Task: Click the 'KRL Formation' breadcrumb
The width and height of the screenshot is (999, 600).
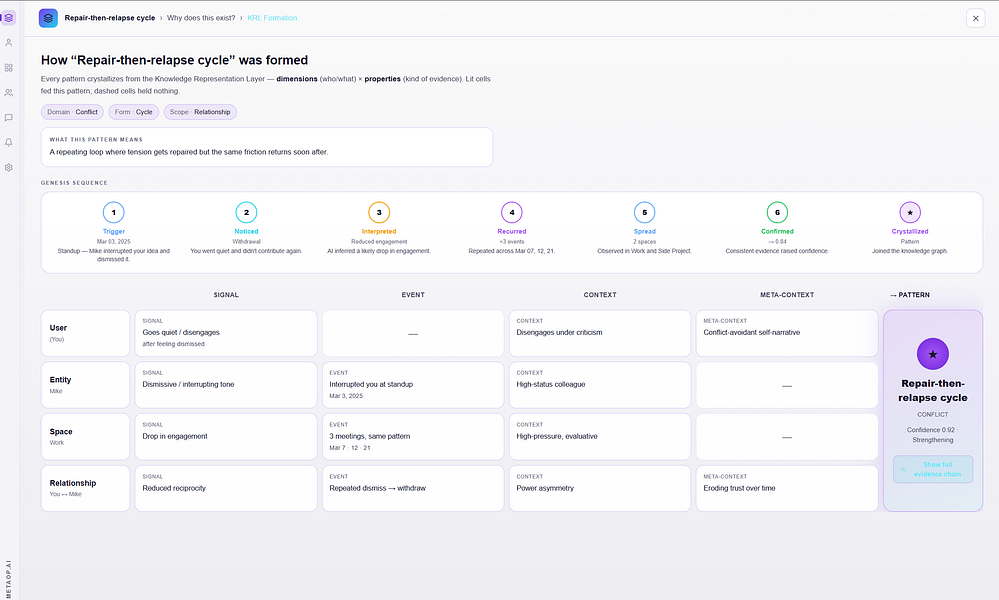Action: (x=272, y=18)
